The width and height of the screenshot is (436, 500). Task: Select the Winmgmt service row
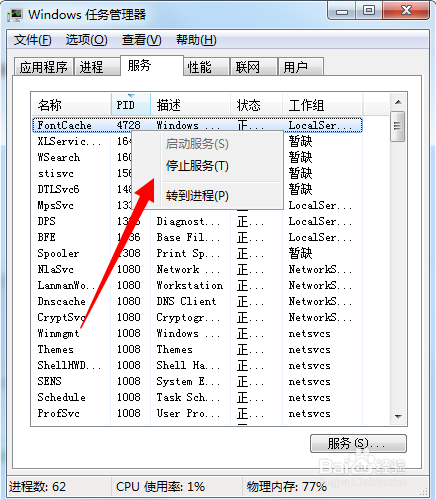click(197, 333)
